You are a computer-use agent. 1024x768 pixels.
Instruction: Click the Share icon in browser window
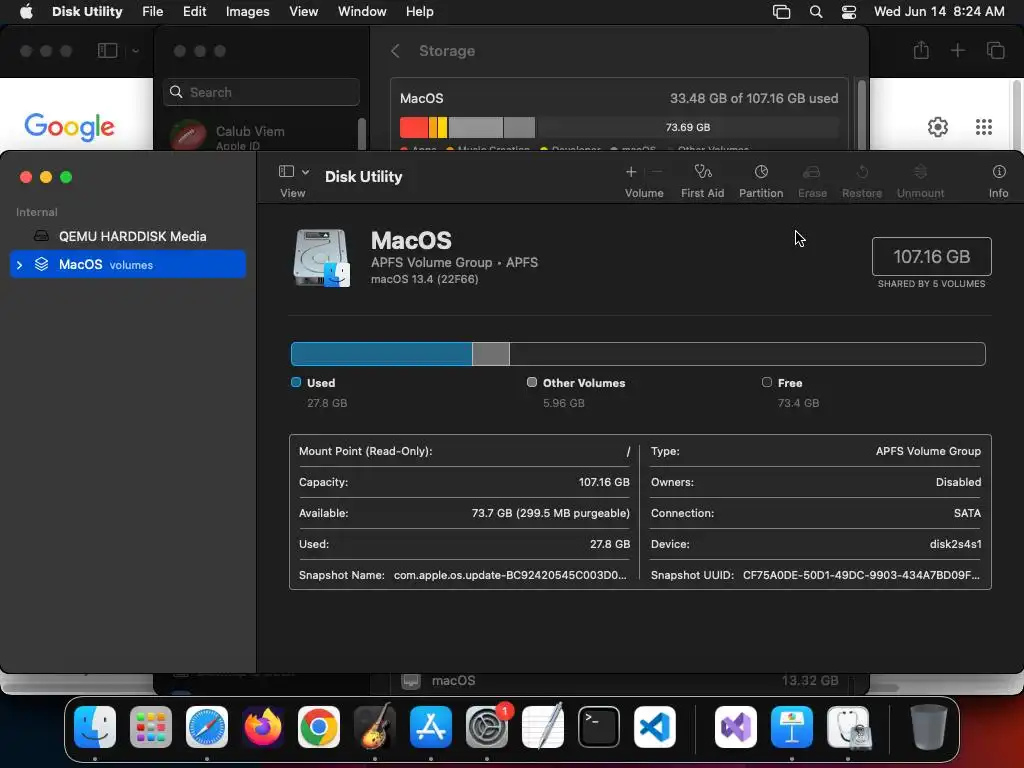pos(921,50)
